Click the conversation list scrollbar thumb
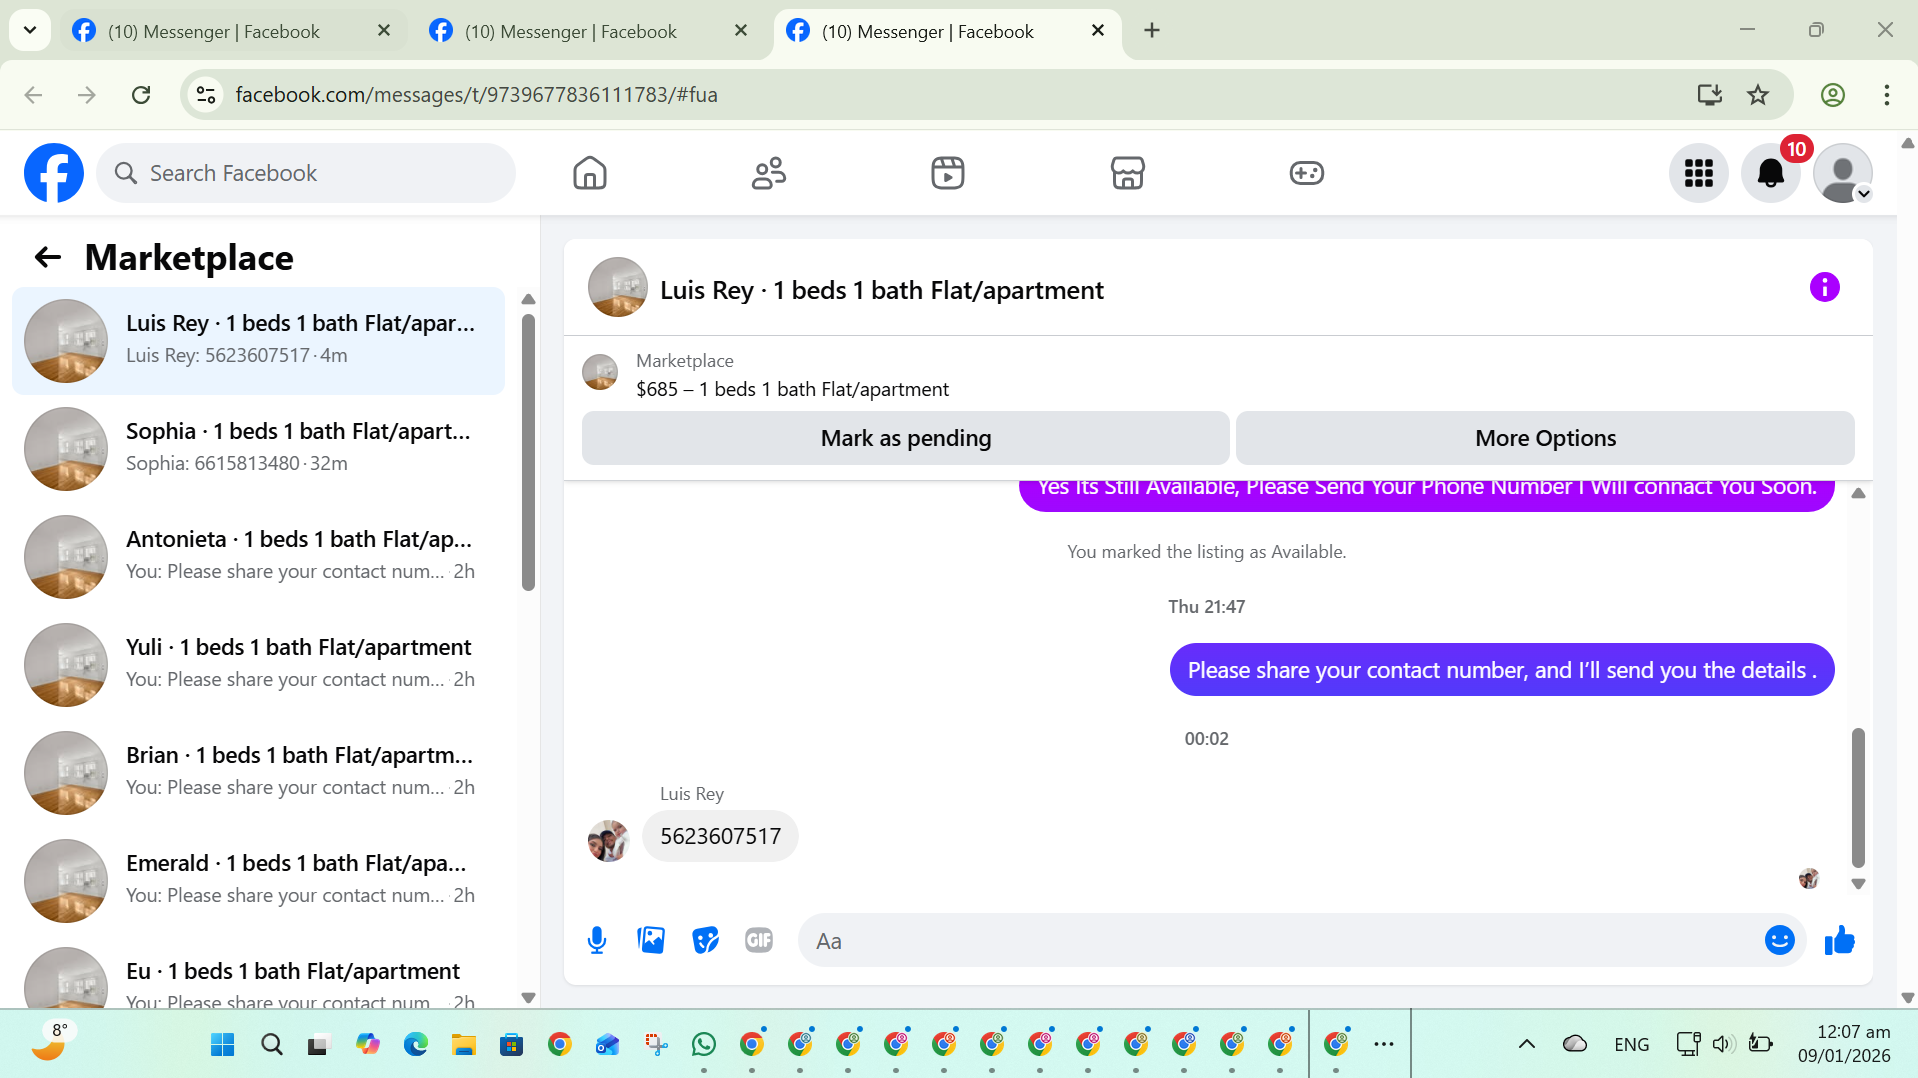This screenshot has width=1918, height=1078. tap(528, 452)
